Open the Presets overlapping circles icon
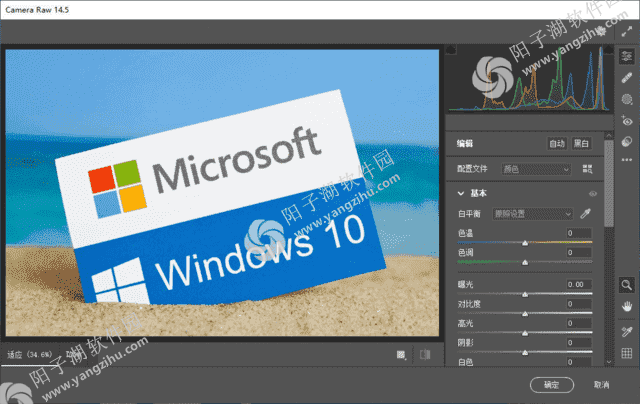640x404 pixels. tap(627, 142)
